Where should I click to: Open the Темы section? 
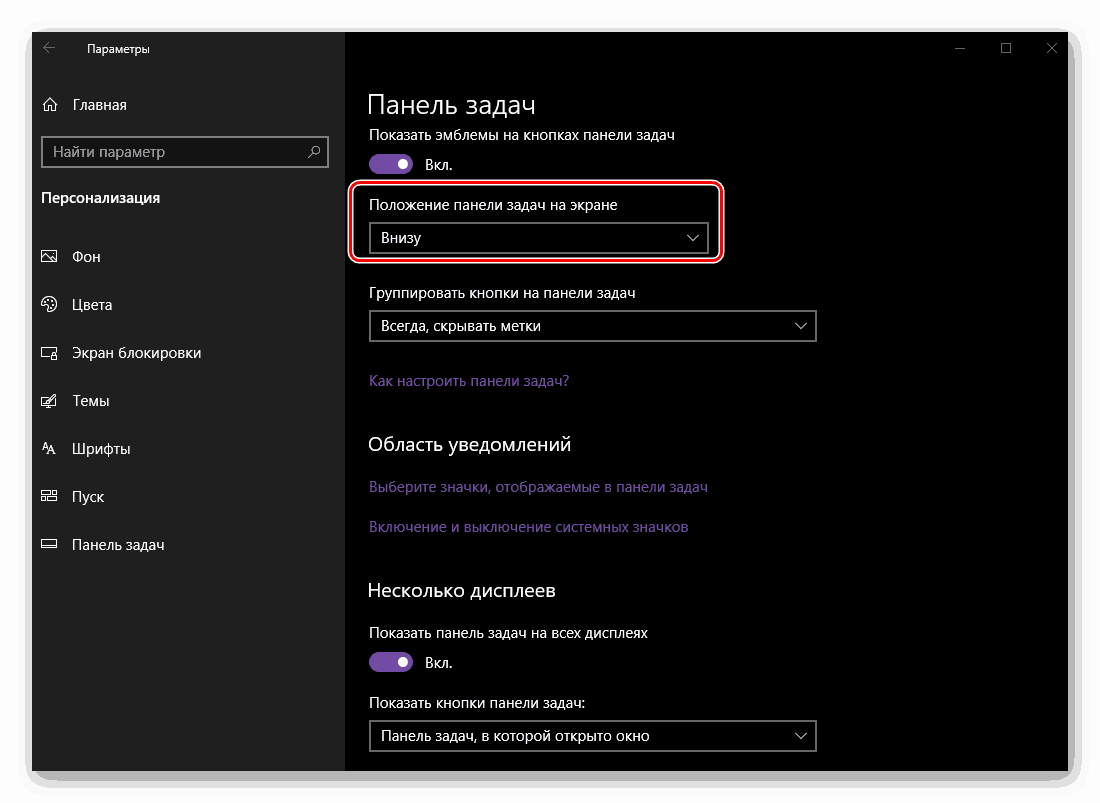click(x=90, y=400)
